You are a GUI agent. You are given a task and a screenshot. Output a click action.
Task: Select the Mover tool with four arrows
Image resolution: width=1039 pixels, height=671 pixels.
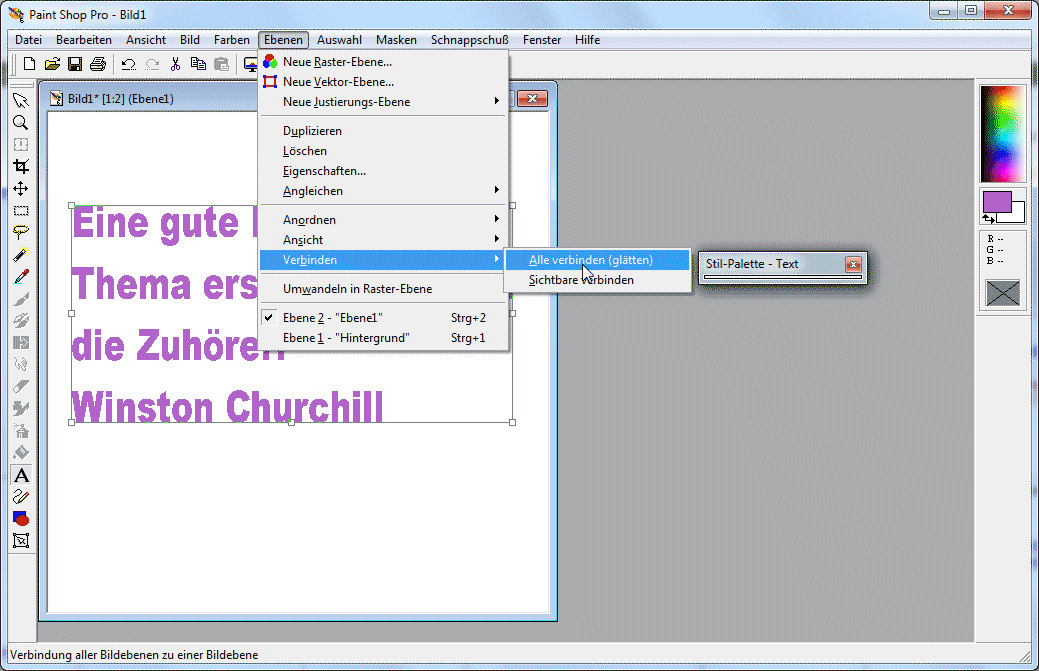pyautogui.click(x=21, y=189)
